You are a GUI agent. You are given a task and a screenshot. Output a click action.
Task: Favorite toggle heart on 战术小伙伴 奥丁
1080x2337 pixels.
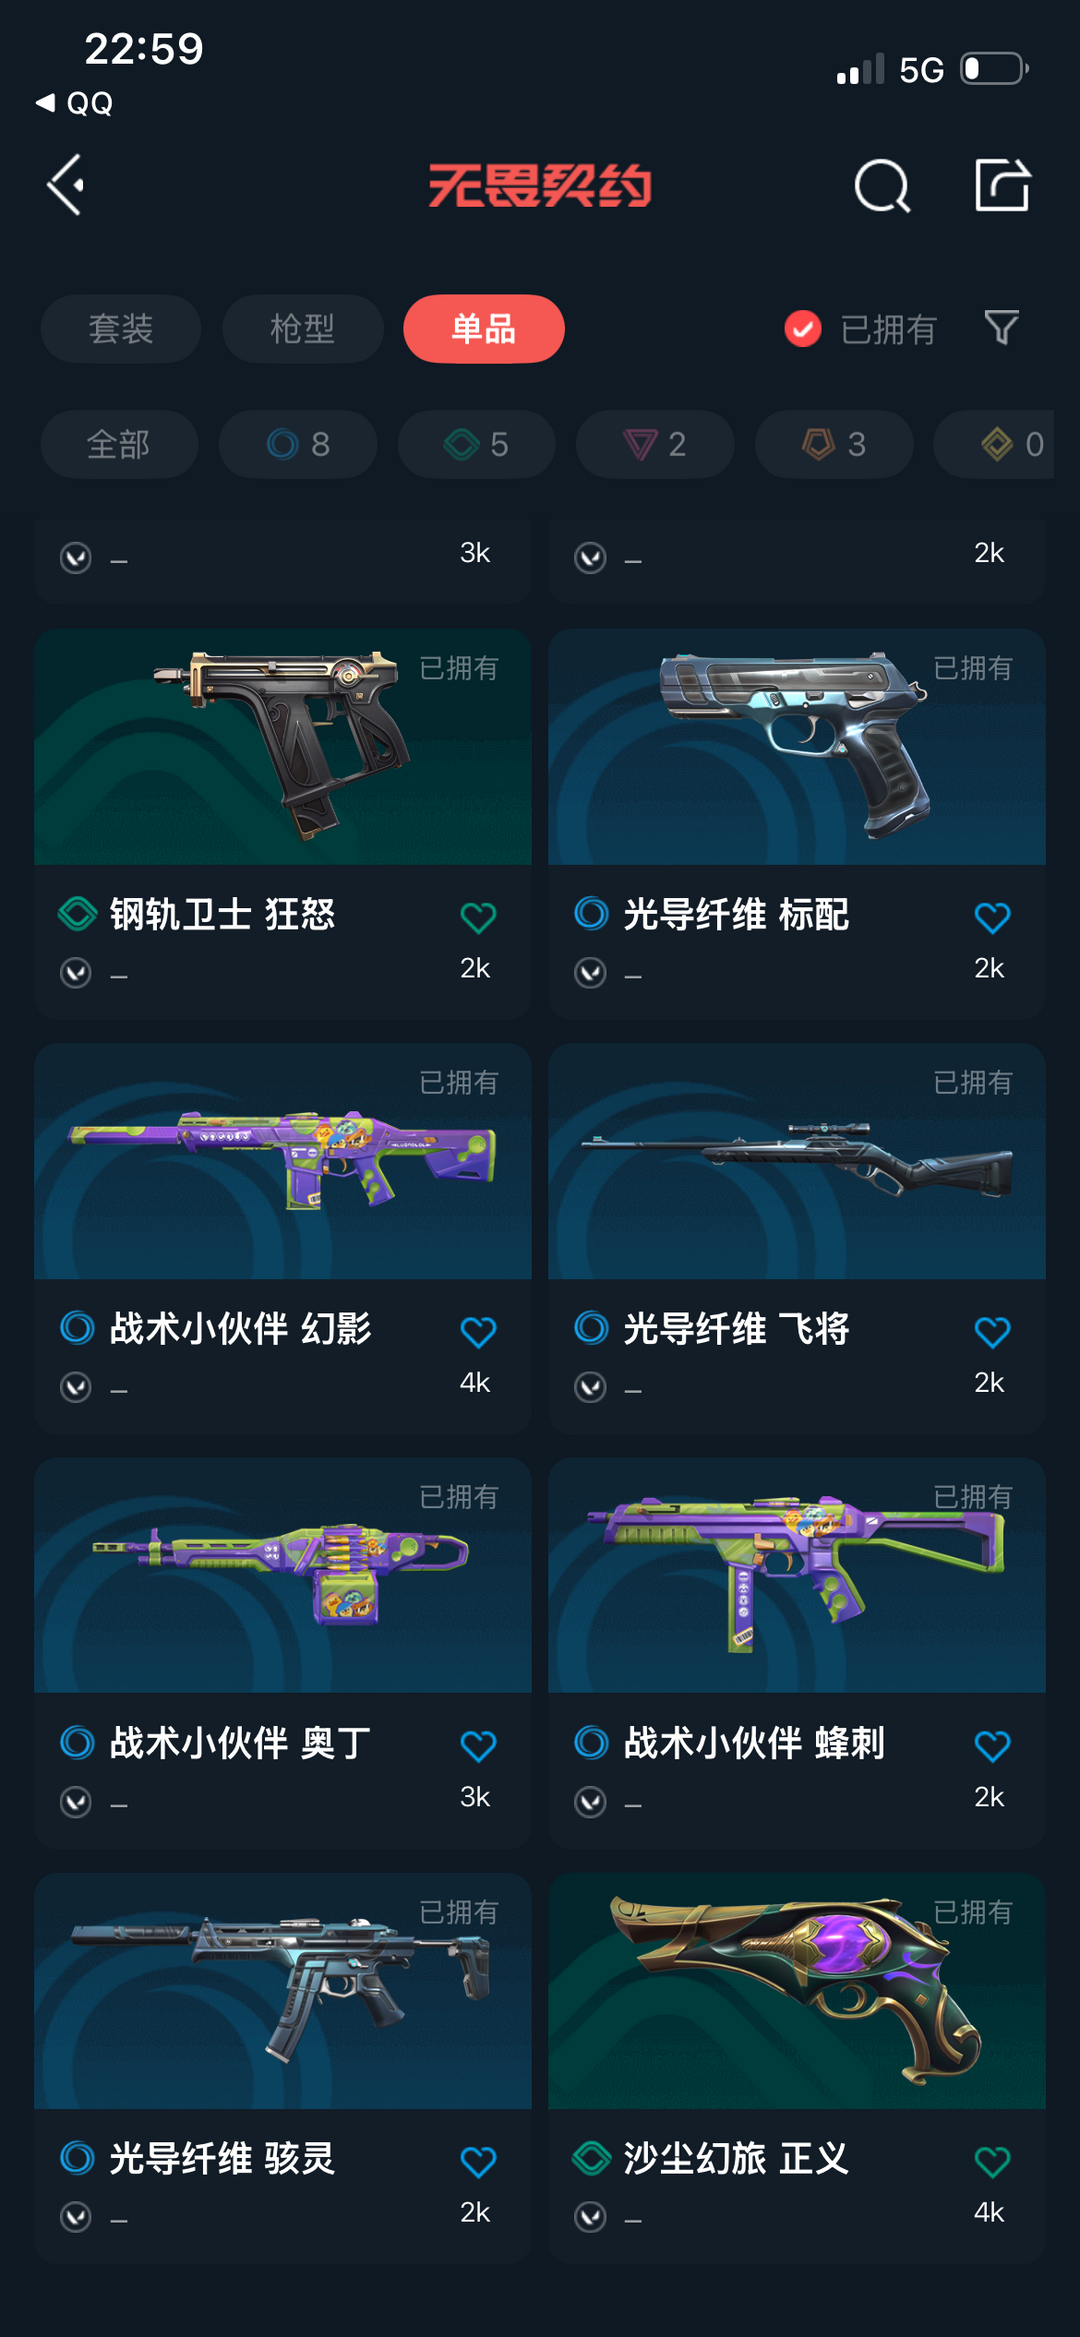pos(478,1745)
